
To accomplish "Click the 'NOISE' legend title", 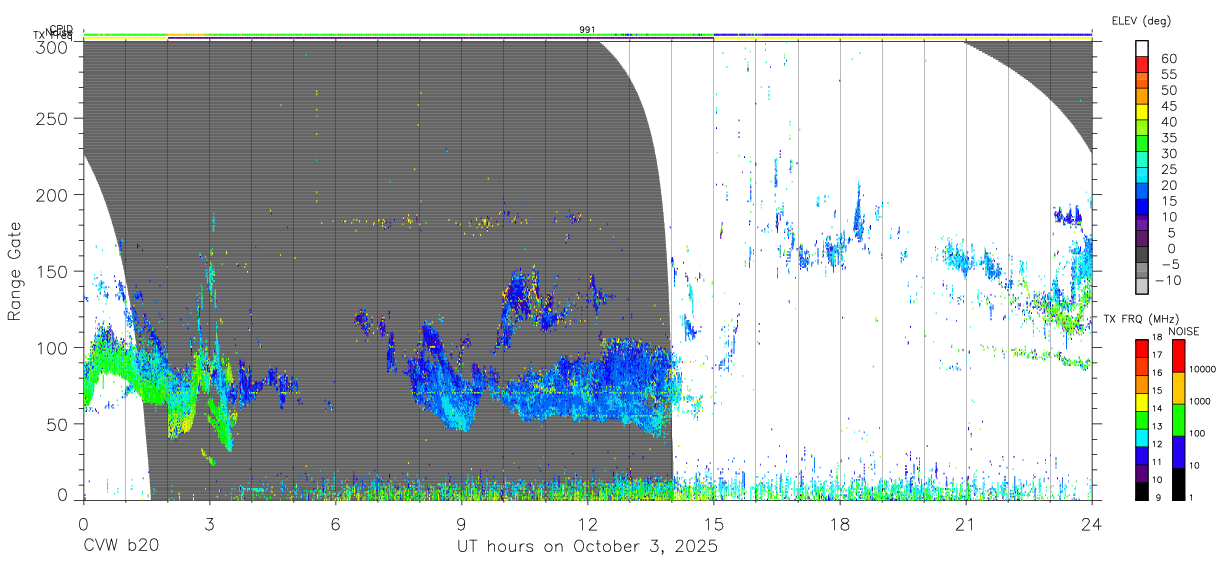I will [x=1184, y=331].
